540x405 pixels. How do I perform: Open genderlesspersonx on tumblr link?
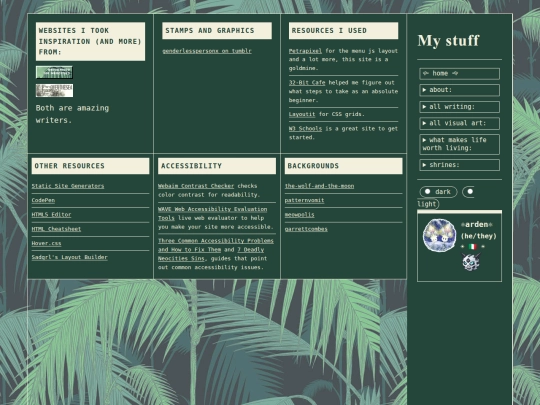(x=207, y=51)
